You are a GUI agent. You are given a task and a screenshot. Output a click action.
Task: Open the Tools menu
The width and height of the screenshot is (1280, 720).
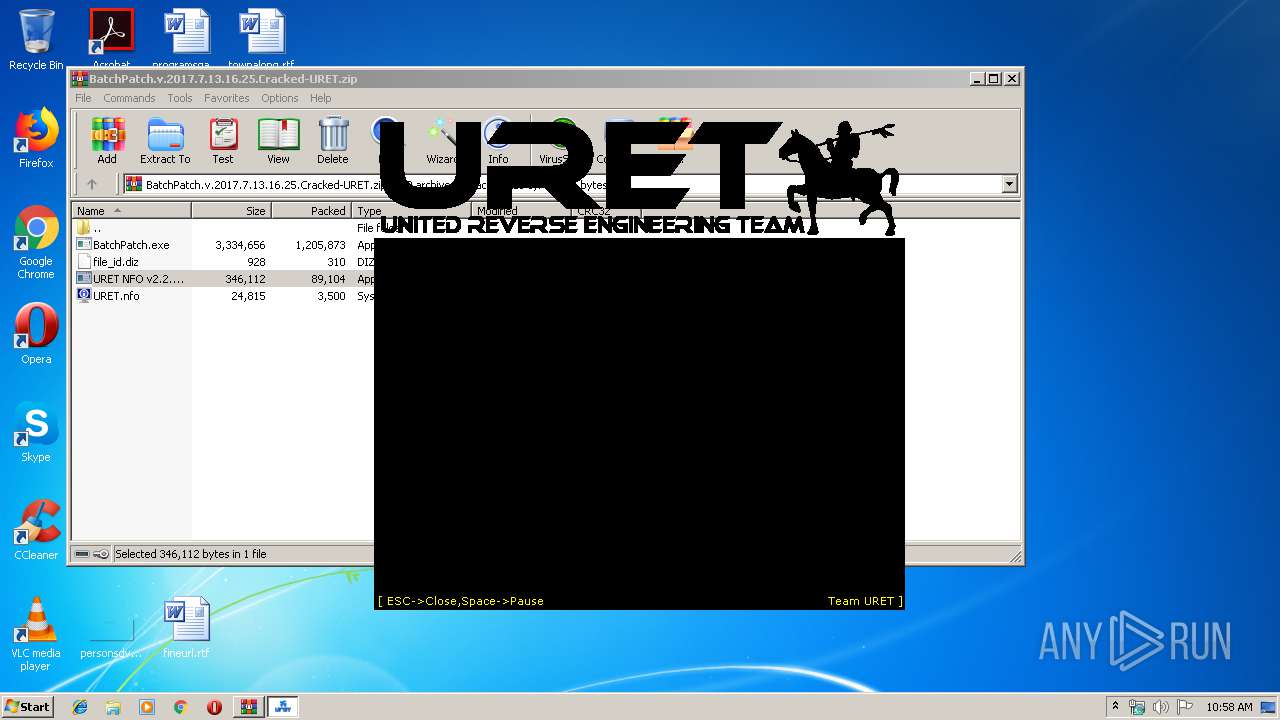click(180, 98)
